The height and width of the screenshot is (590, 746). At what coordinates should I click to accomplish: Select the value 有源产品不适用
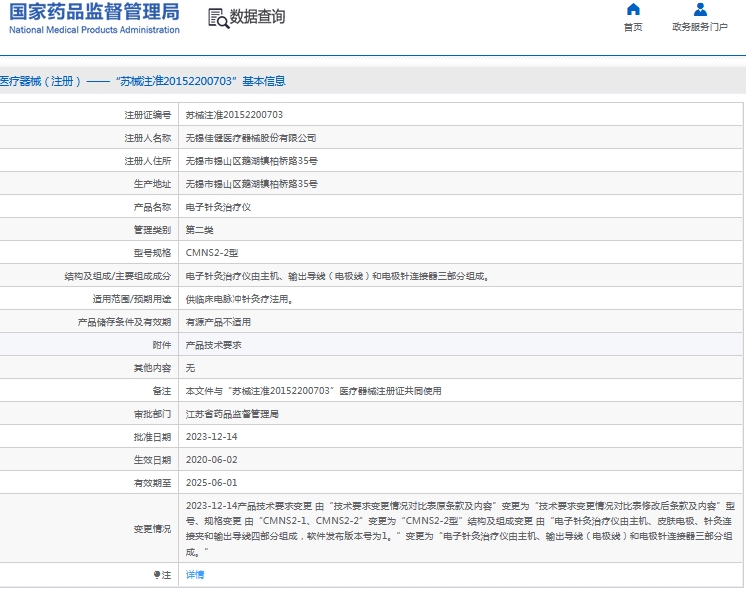click(218, 322)
